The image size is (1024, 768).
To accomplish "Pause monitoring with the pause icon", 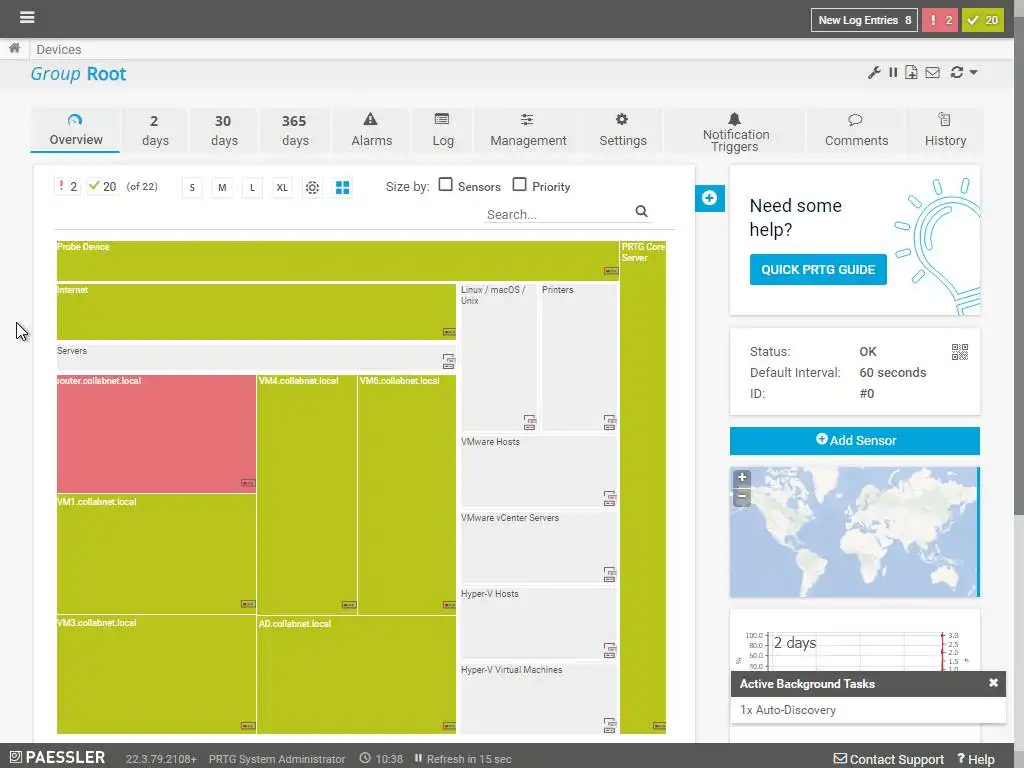I will pyautogui.click(x=893, y=72).
